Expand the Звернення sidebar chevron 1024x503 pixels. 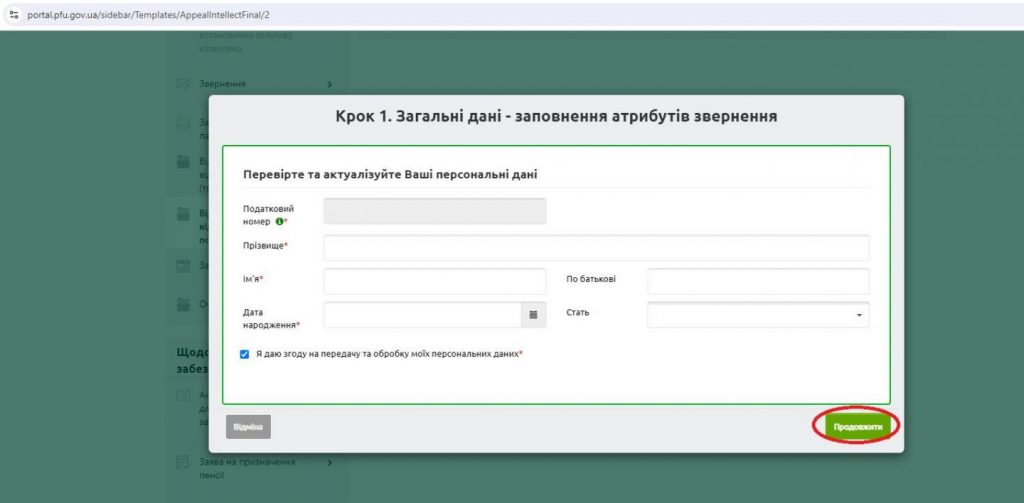[x=329, y=85]
